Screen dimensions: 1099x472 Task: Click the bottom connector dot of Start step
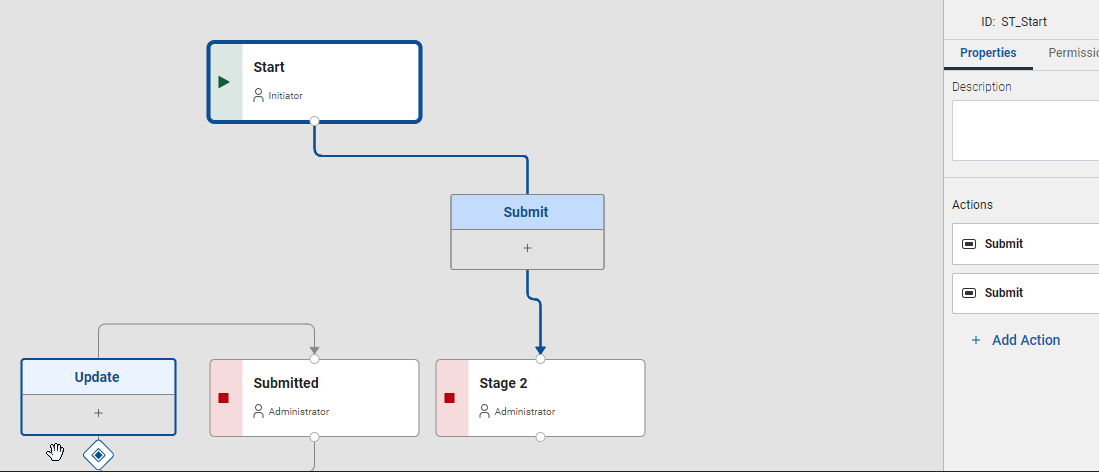(315, 121)
